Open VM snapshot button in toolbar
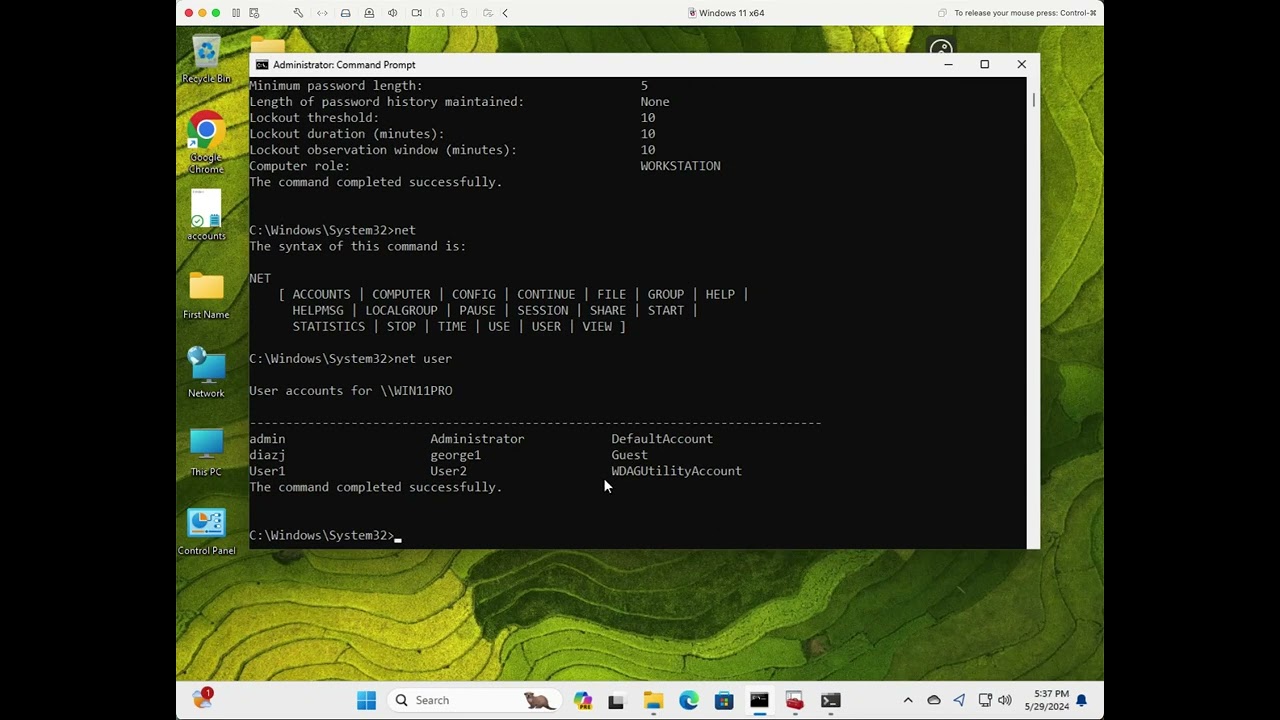This screenshot has width=1280, height=720. click(254, 13)
